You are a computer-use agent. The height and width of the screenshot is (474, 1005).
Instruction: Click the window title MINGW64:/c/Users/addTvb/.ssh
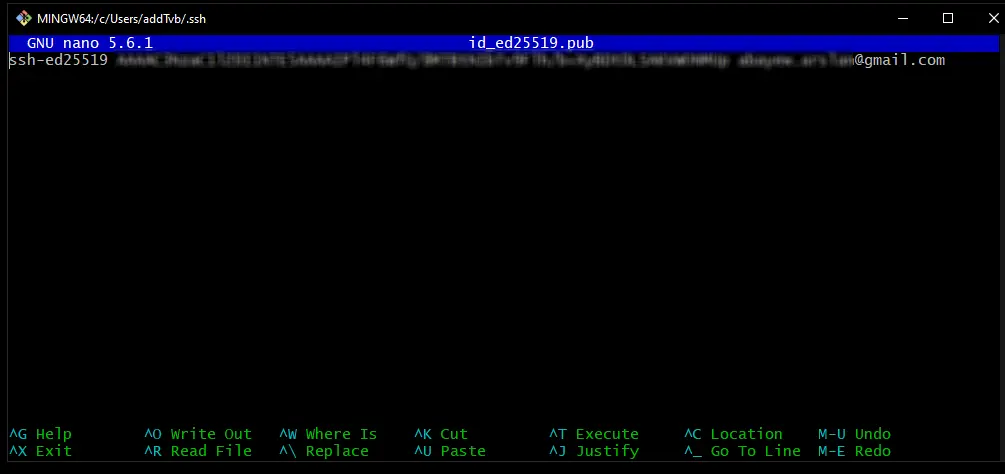click(x=122, y=19)
